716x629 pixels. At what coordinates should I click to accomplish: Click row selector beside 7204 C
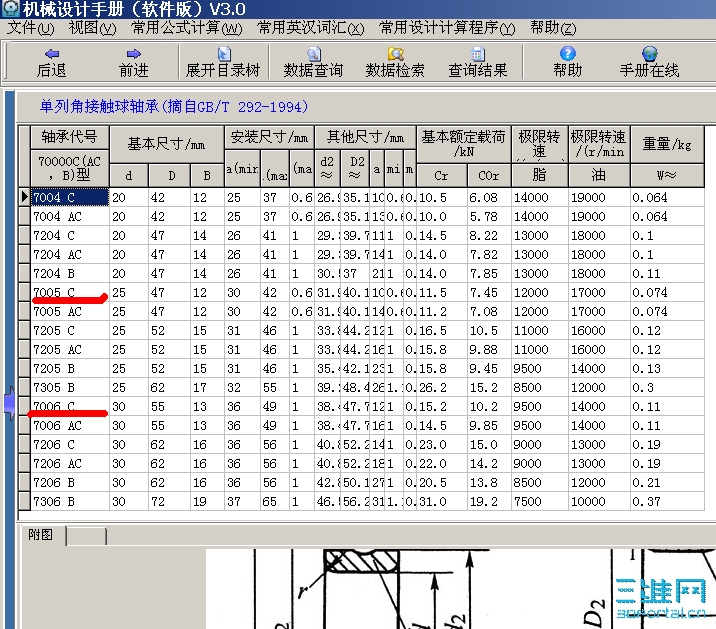[x=25, y=236]
